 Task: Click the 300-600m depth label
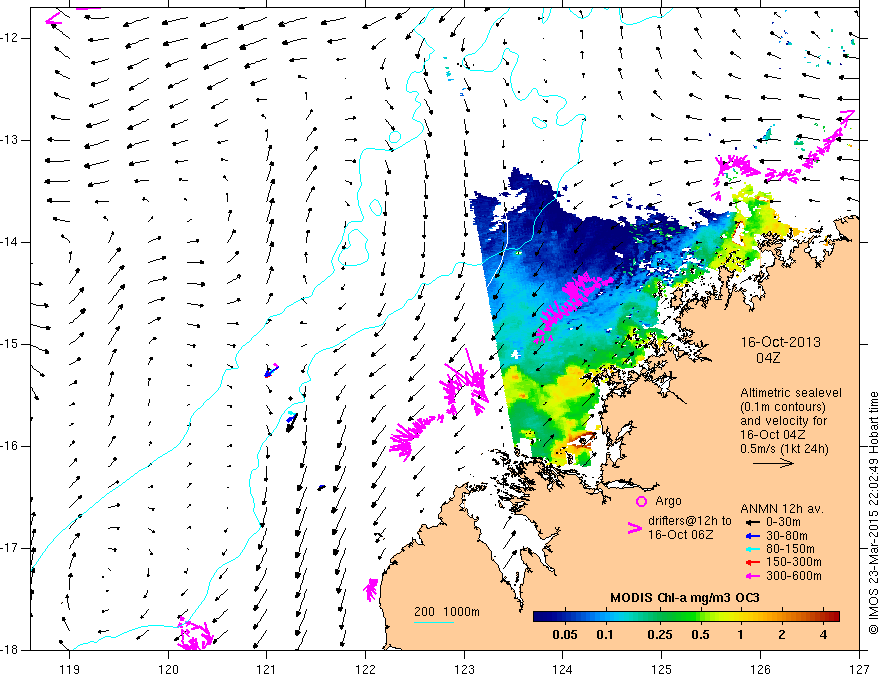pos(794,576)
